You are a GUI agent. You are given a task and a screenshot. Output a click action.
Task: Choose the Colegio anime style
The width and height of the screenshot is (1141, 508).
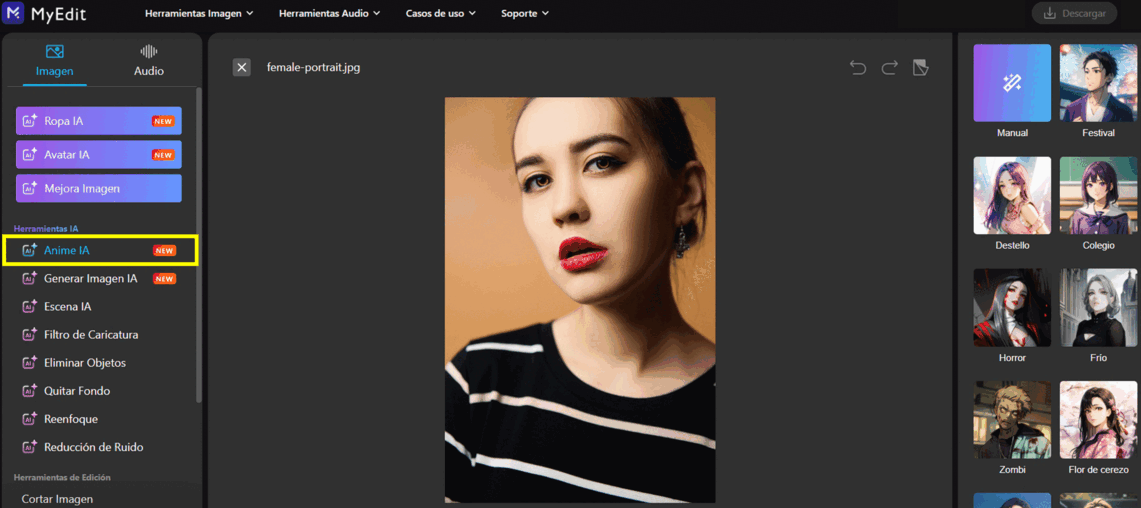(x=1098, y=195)
